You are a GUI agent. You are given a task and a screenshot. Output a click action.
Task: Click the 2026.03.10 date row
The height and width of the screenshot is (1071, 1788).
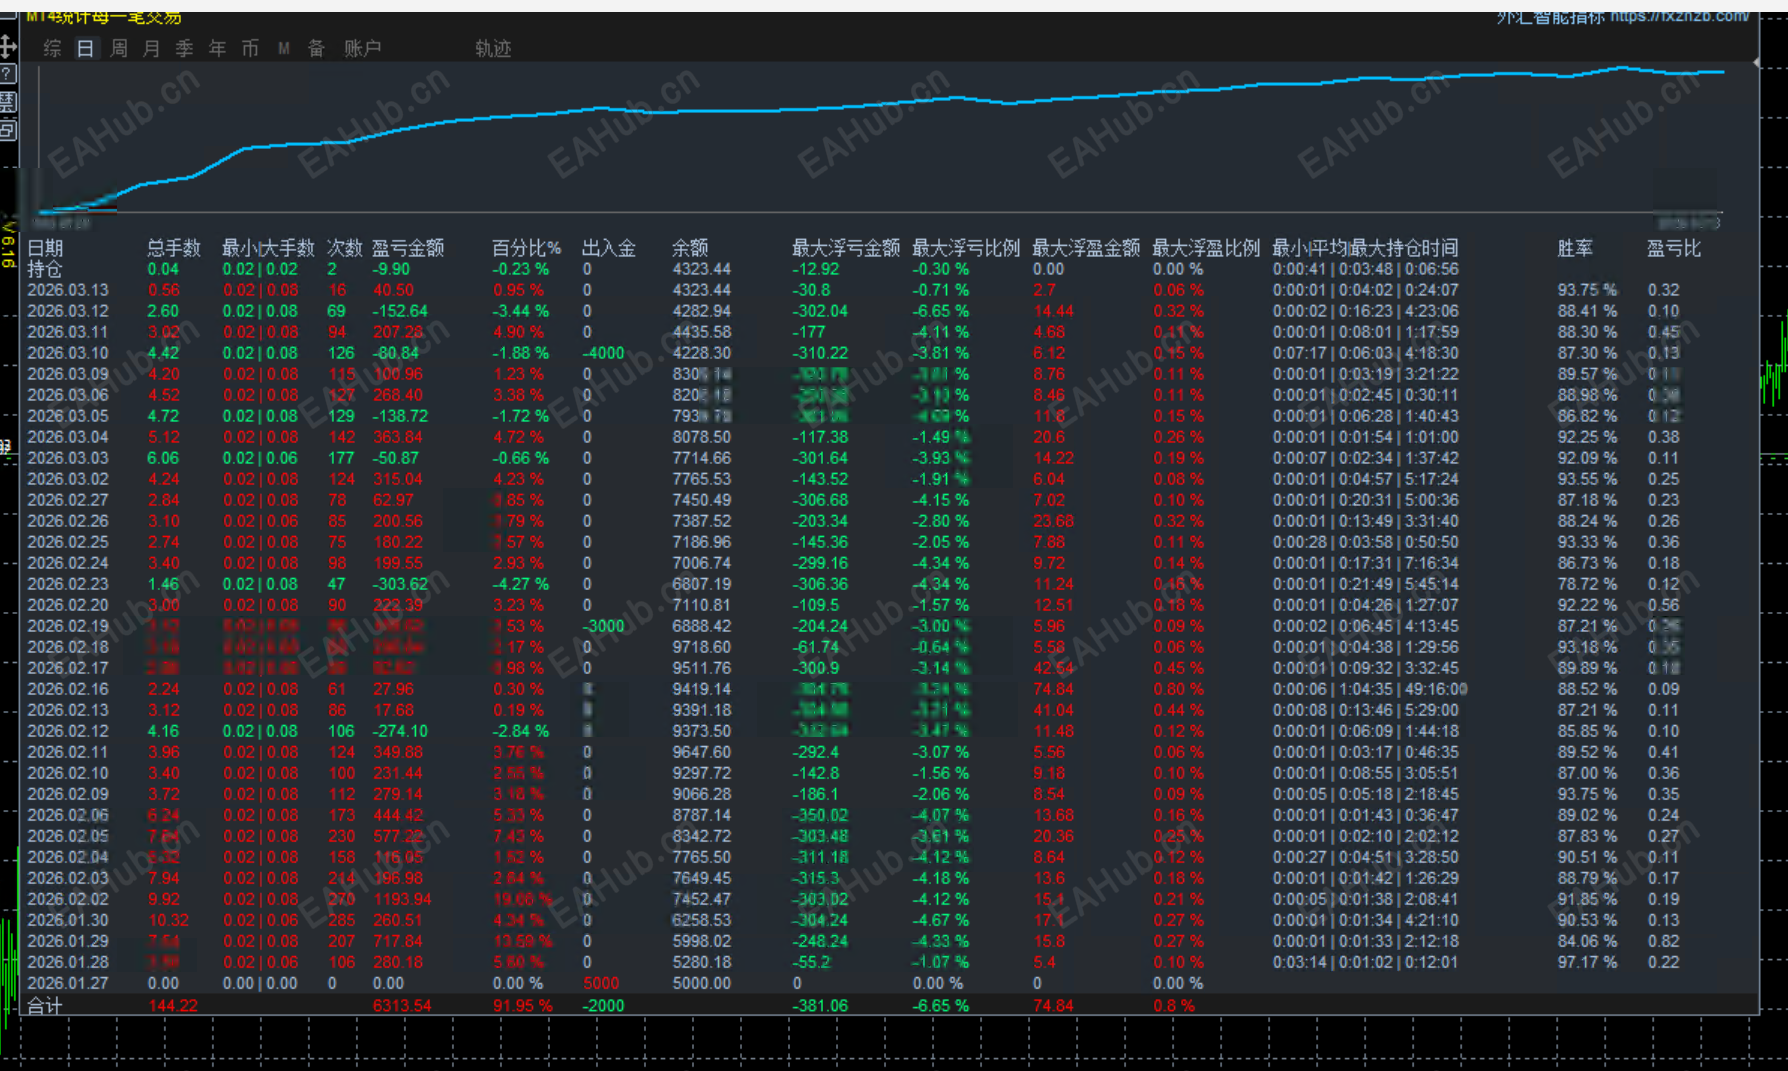(x=68, y=353)
